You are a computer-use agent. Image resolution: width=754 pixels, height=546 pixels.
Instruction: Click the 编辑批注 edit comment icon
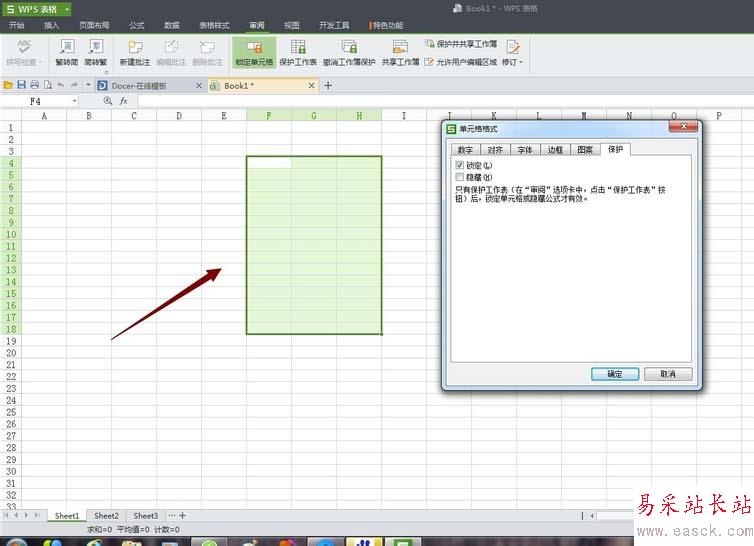click(x=171, y=48)
